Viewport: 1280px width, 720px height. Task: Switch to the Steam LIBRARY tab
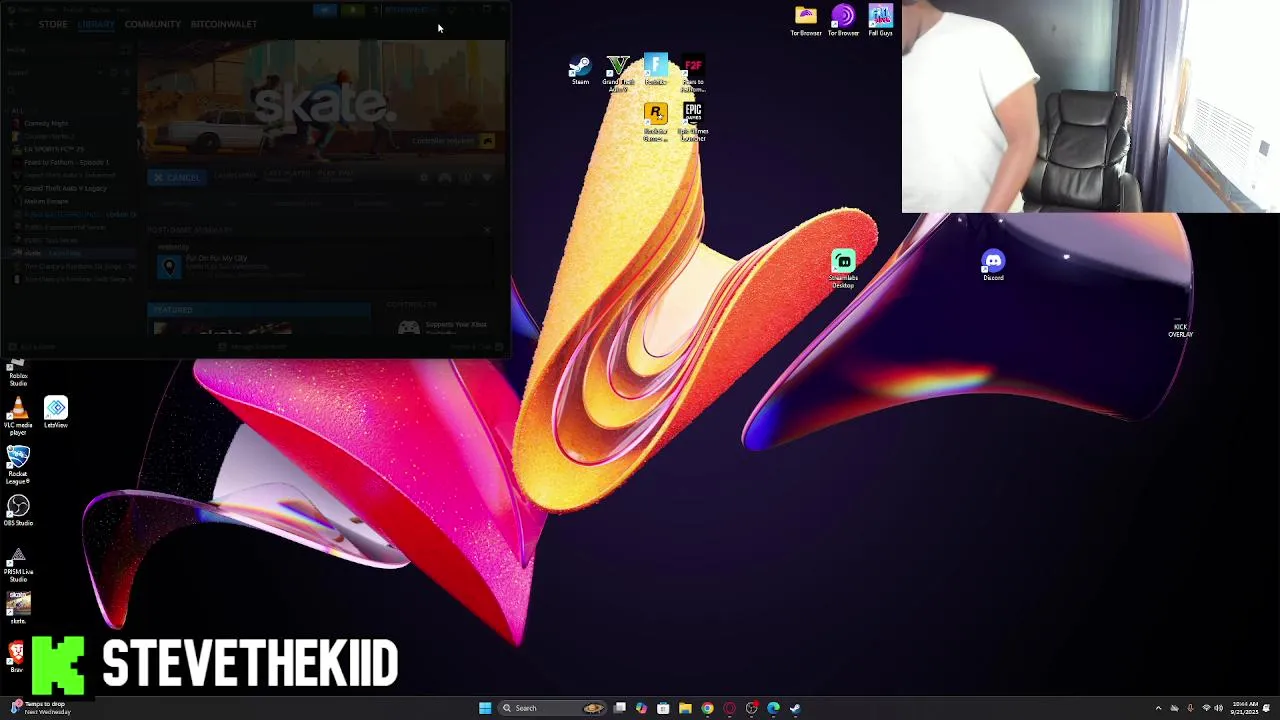(x=96, y=24)
